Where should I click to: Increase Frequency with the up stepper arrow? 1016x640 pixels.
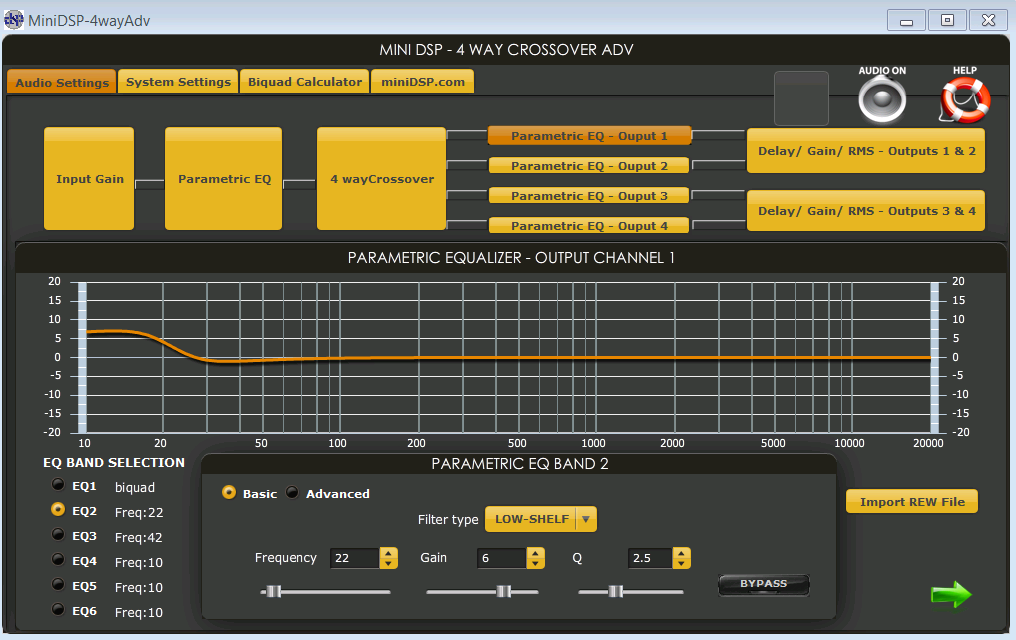(x=389, y=553)
